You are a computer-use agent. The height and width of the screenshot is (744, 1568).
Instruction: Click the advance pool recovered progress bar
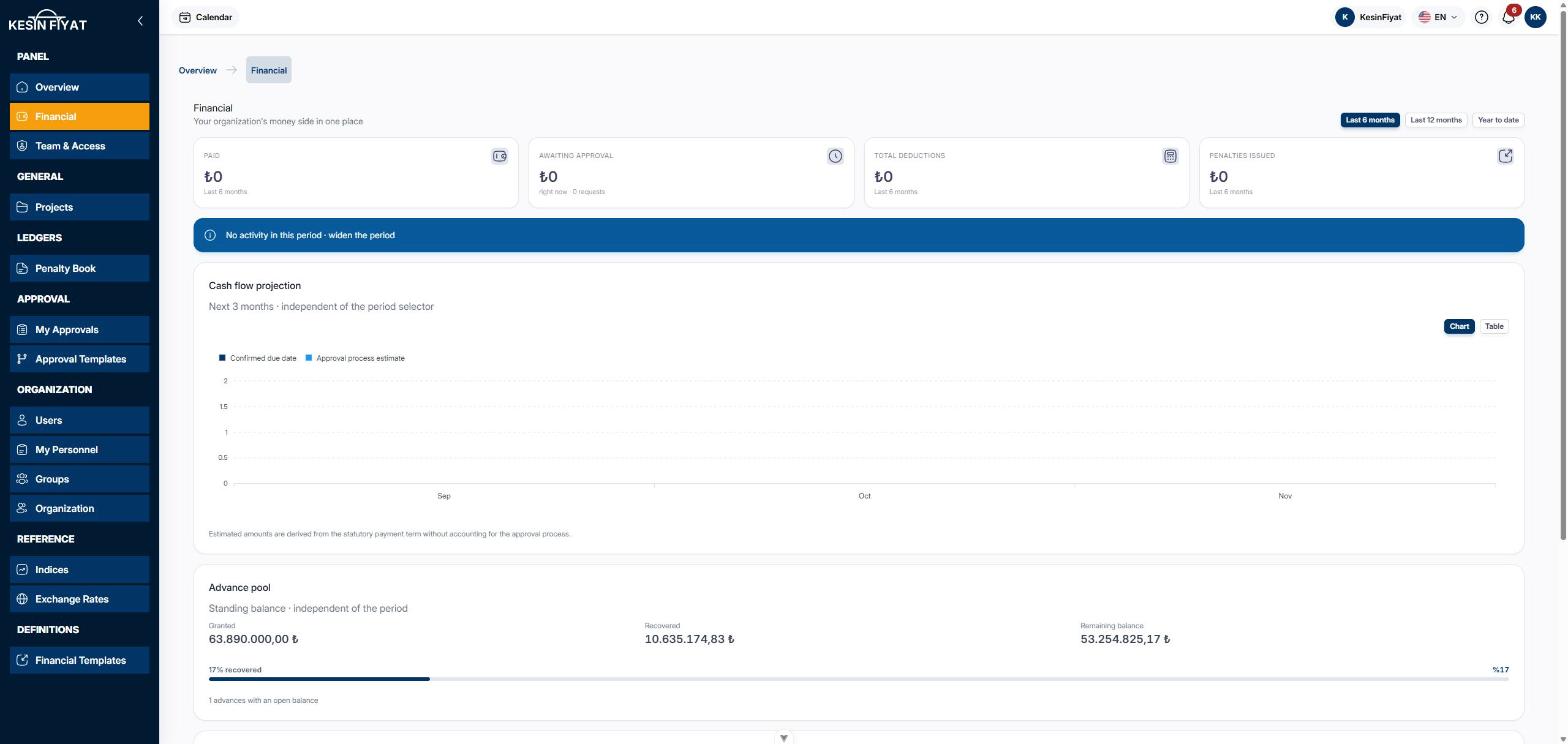point(859,679)
